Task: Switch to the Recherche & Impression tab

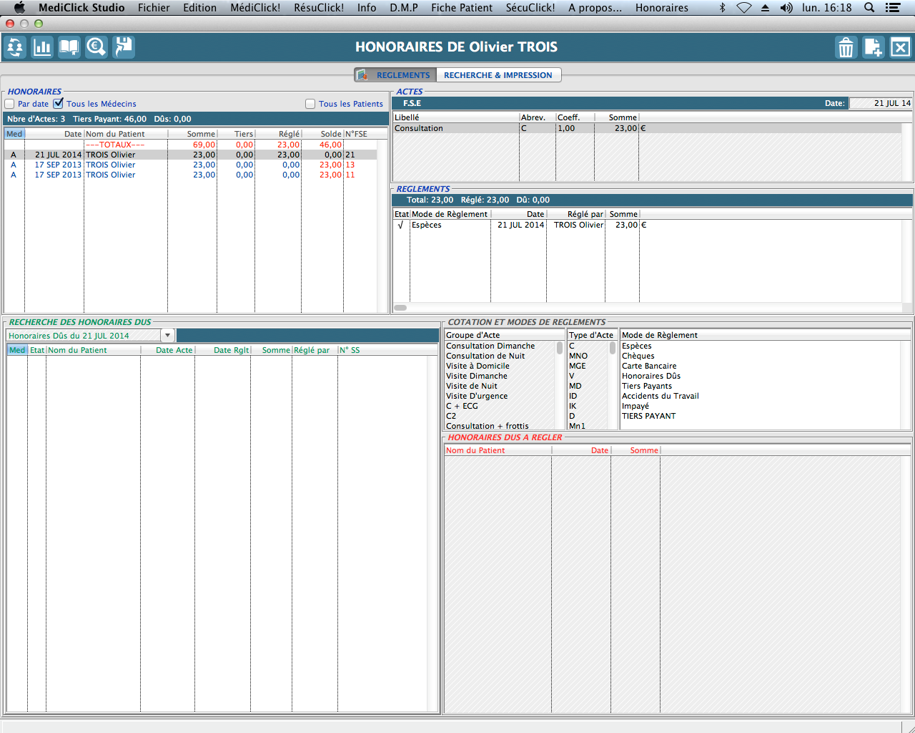Action: (x=497, y=75)
